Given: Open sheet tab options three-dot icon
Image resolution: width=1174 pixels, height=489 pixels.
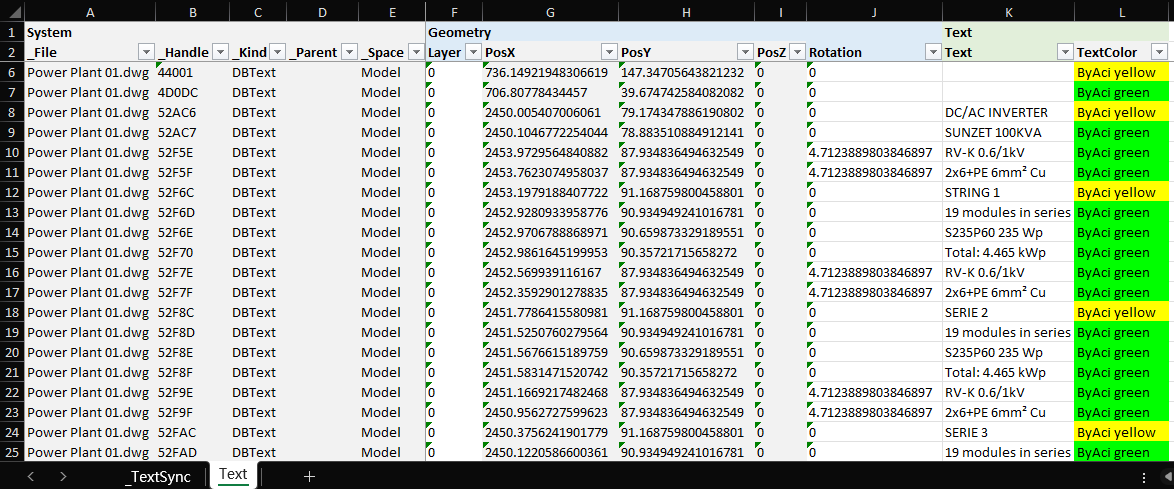Looking at the screenshot, I should pos(1143,476).
